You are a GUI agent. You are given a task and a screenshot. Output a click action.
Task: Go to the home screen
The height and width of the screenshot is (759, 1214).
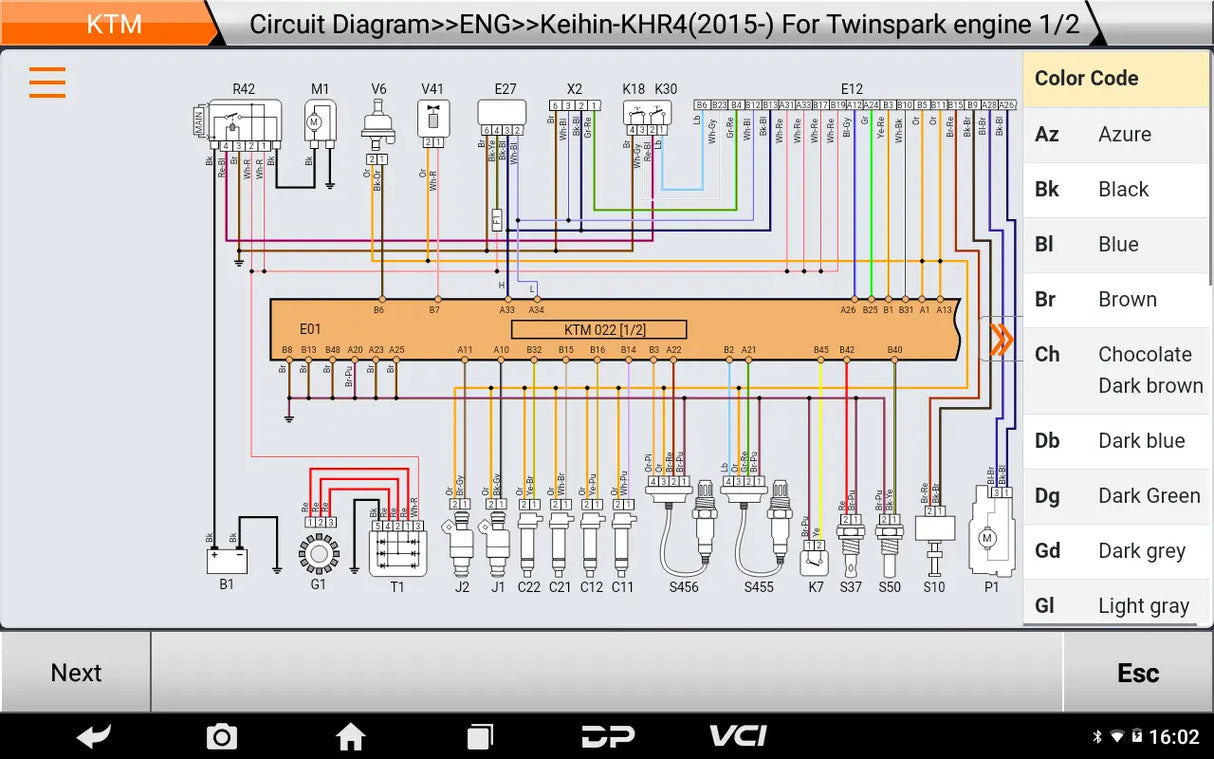point(350,737)
